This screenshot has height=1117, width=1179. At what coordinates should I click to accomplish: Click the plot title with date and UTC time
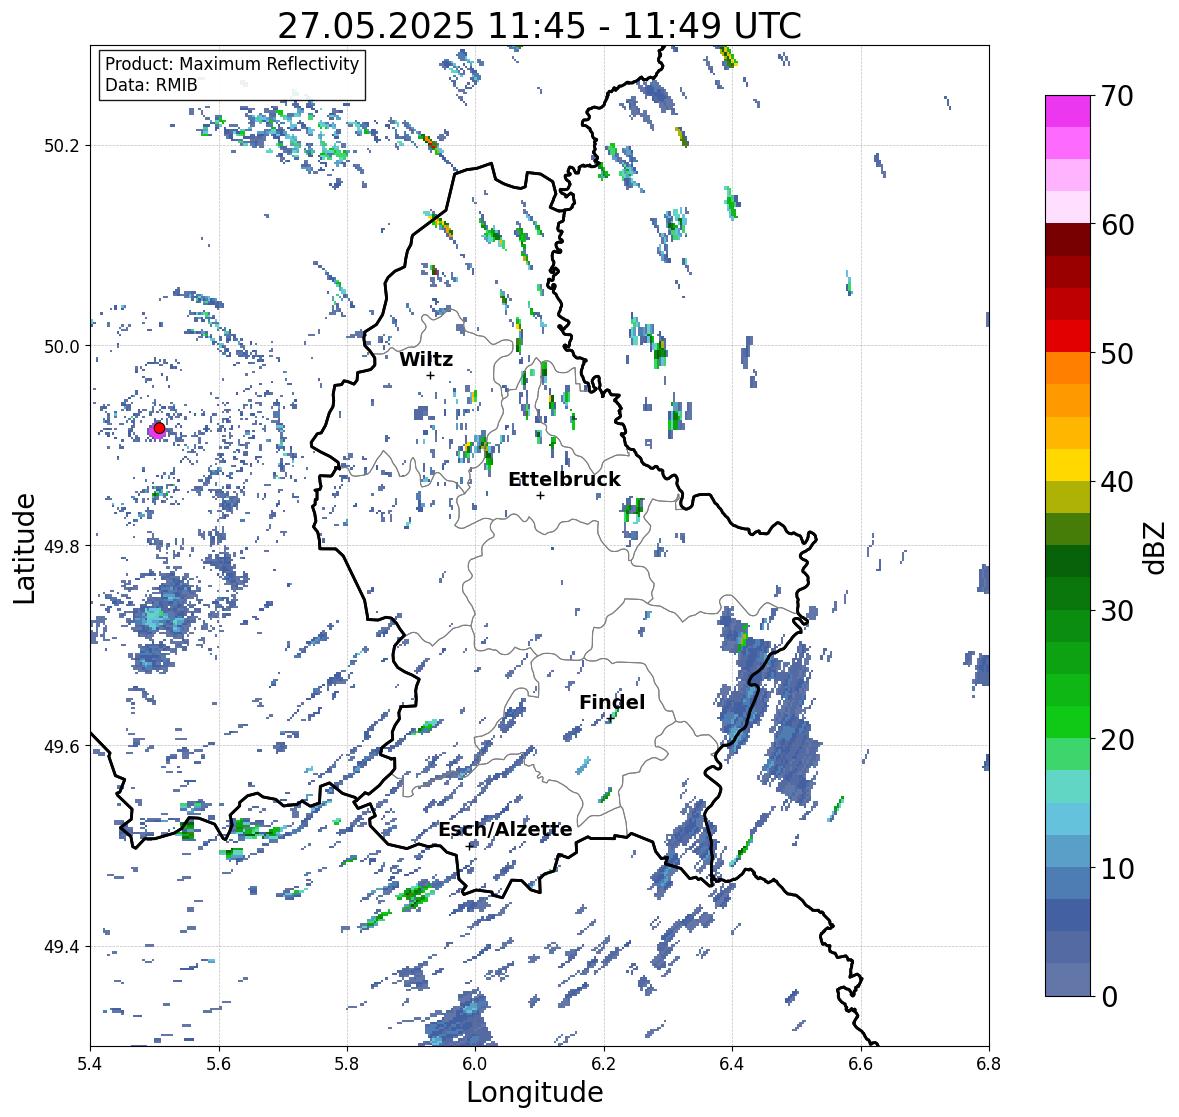539,26
